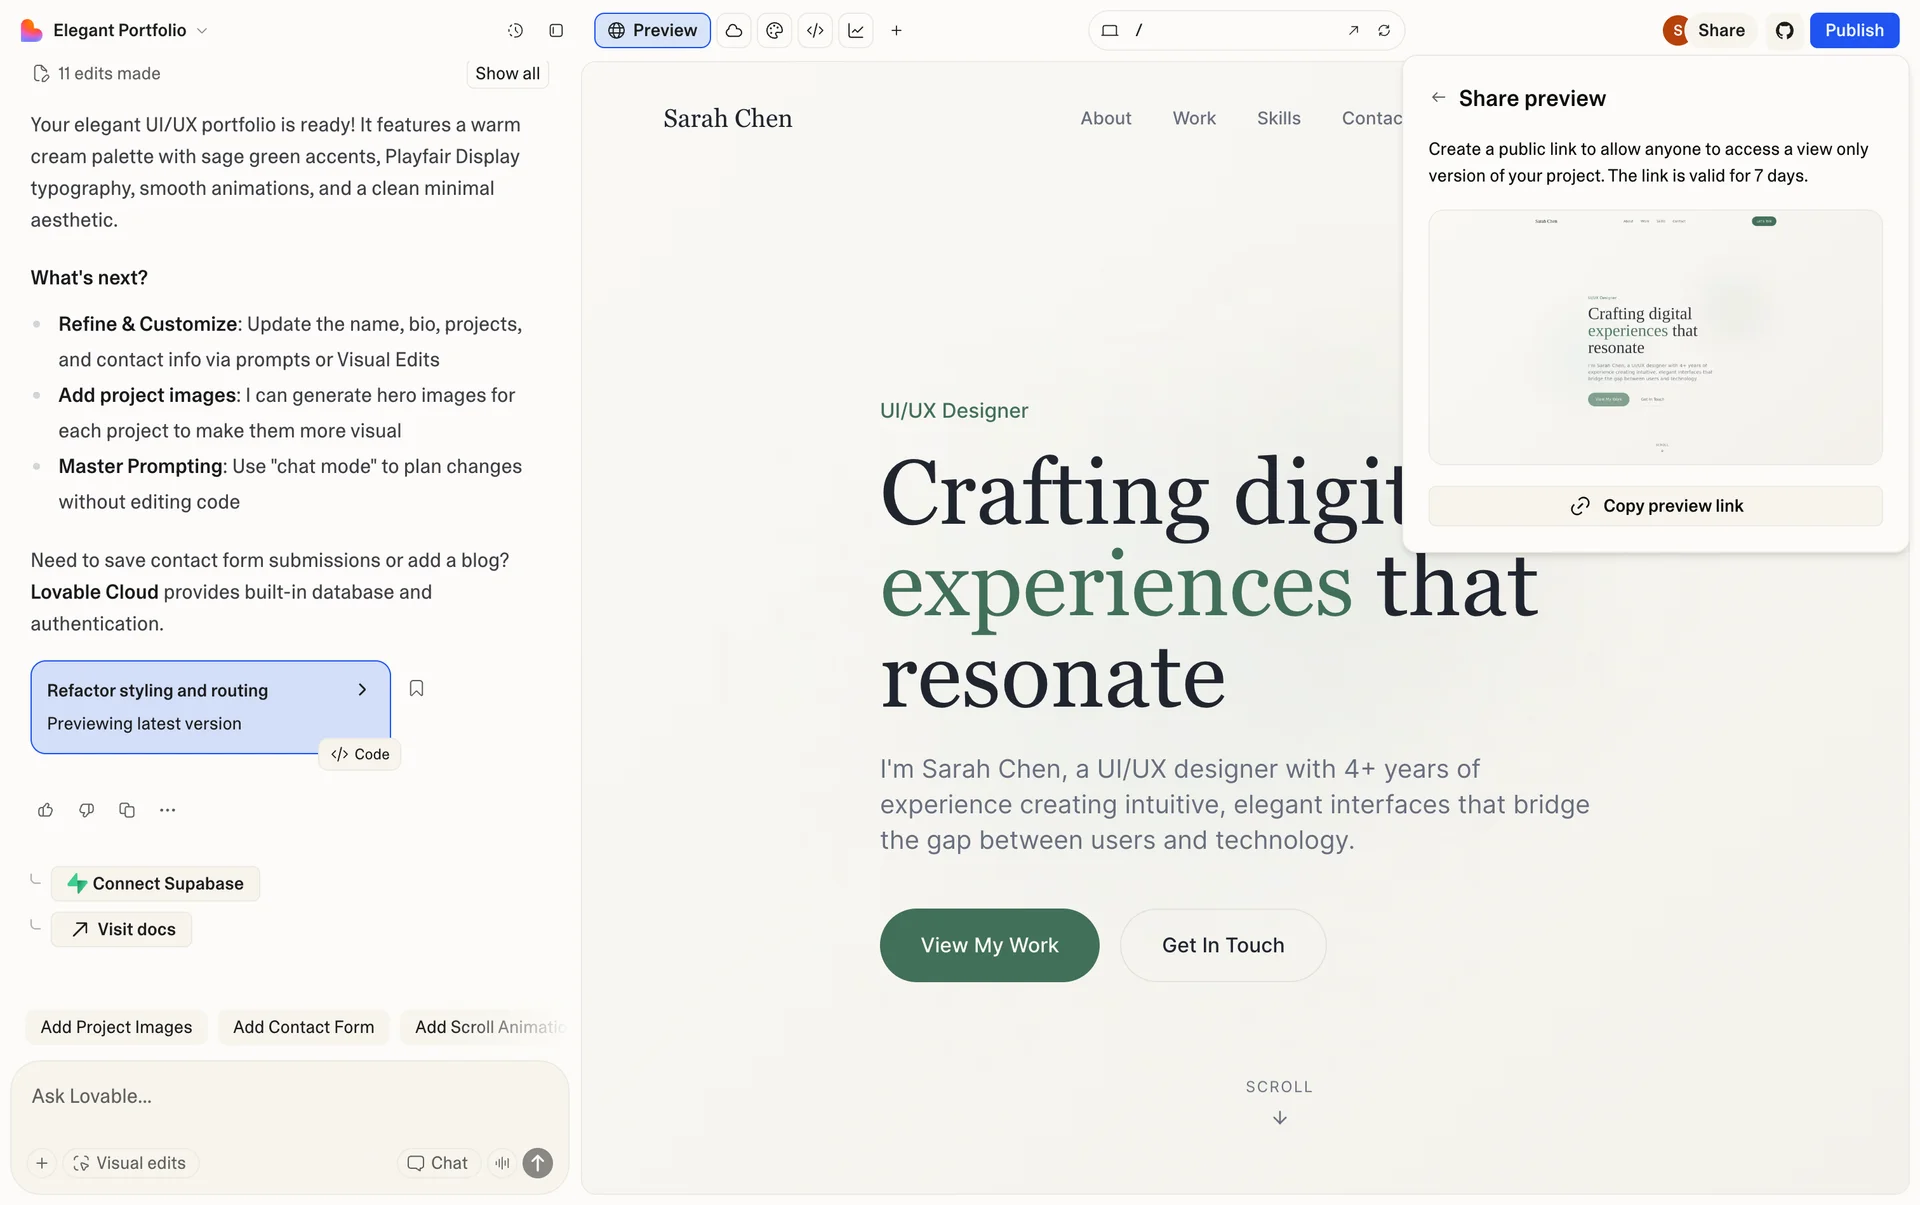Open the analytics chart icon
This screenshot has height=1205, width=1920.
click(856, 31)
